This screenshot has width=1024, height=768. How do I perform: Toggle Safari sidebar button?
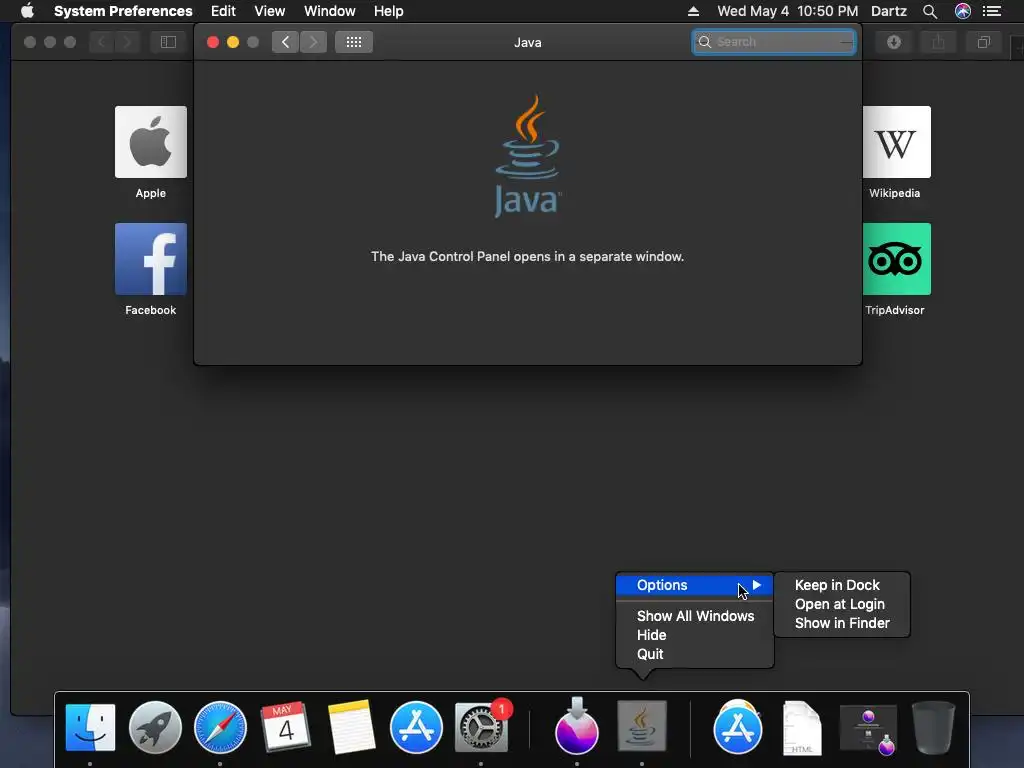(168, 42)
